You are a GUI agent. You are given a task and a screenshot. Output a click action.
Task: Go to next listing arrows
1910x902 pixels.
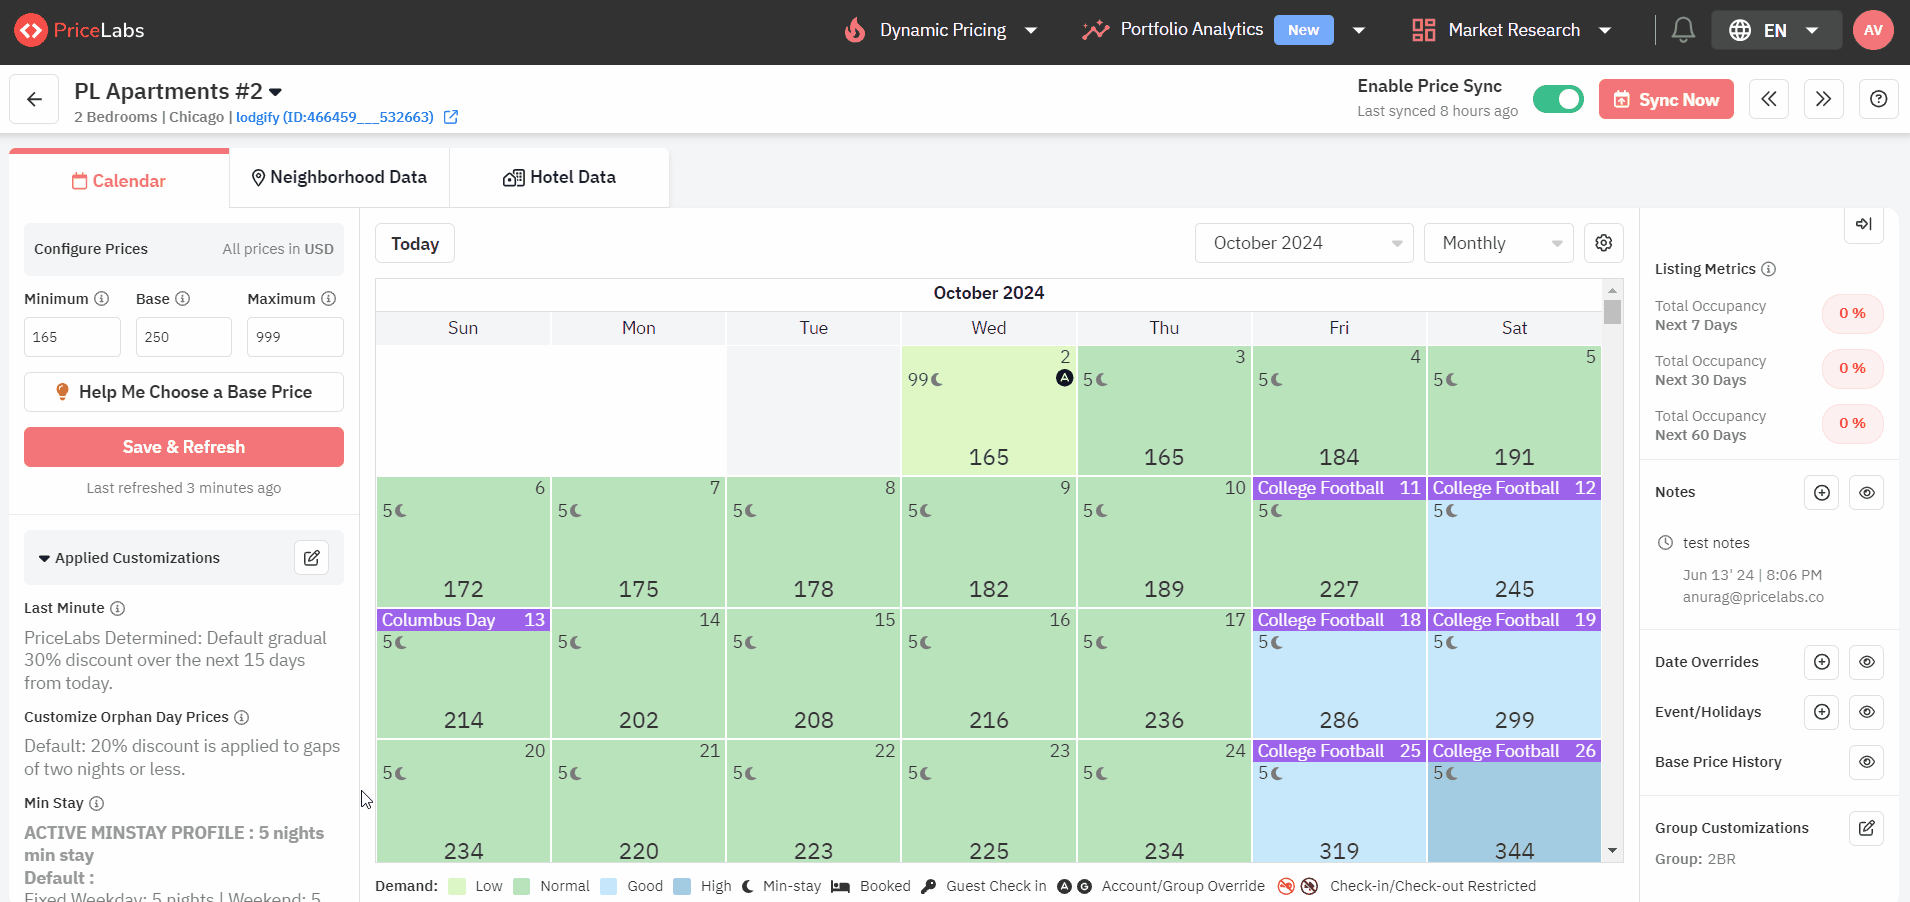tap(1824, 99)
